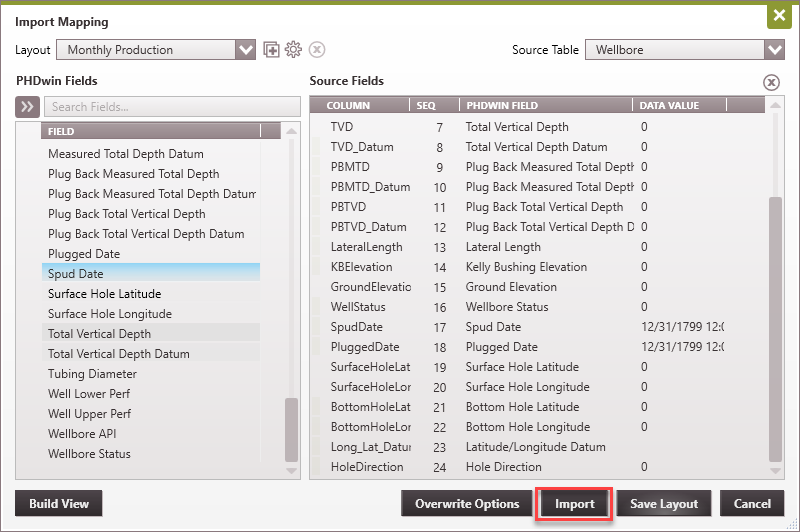The width and height of the screenshot is (800, 532).
Task: Open the Layout dropdown arrow
Action: [245, 49]
